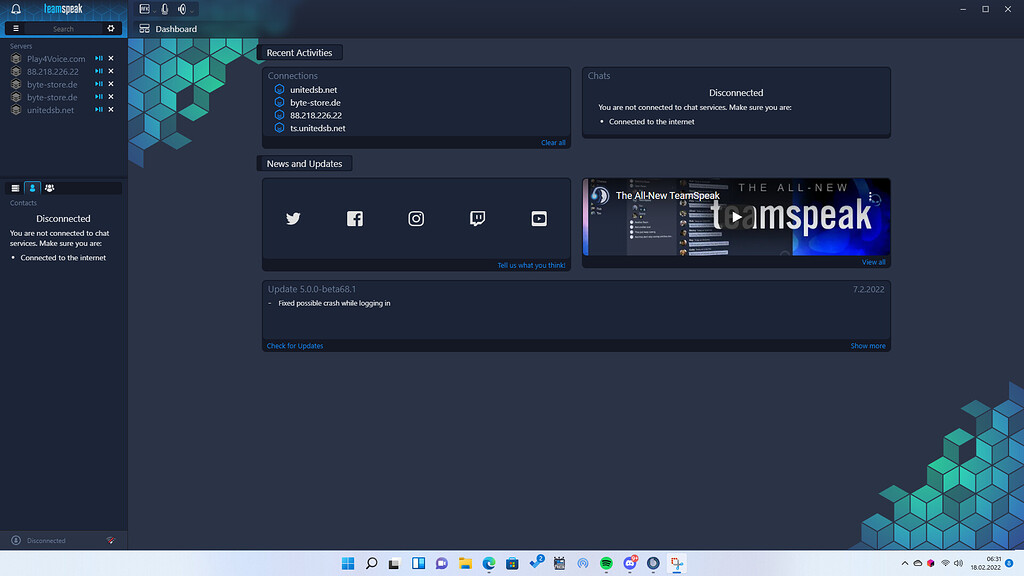Show more update notes
Viewport: 1024px width, 576px height.
(x=867, y=345)
